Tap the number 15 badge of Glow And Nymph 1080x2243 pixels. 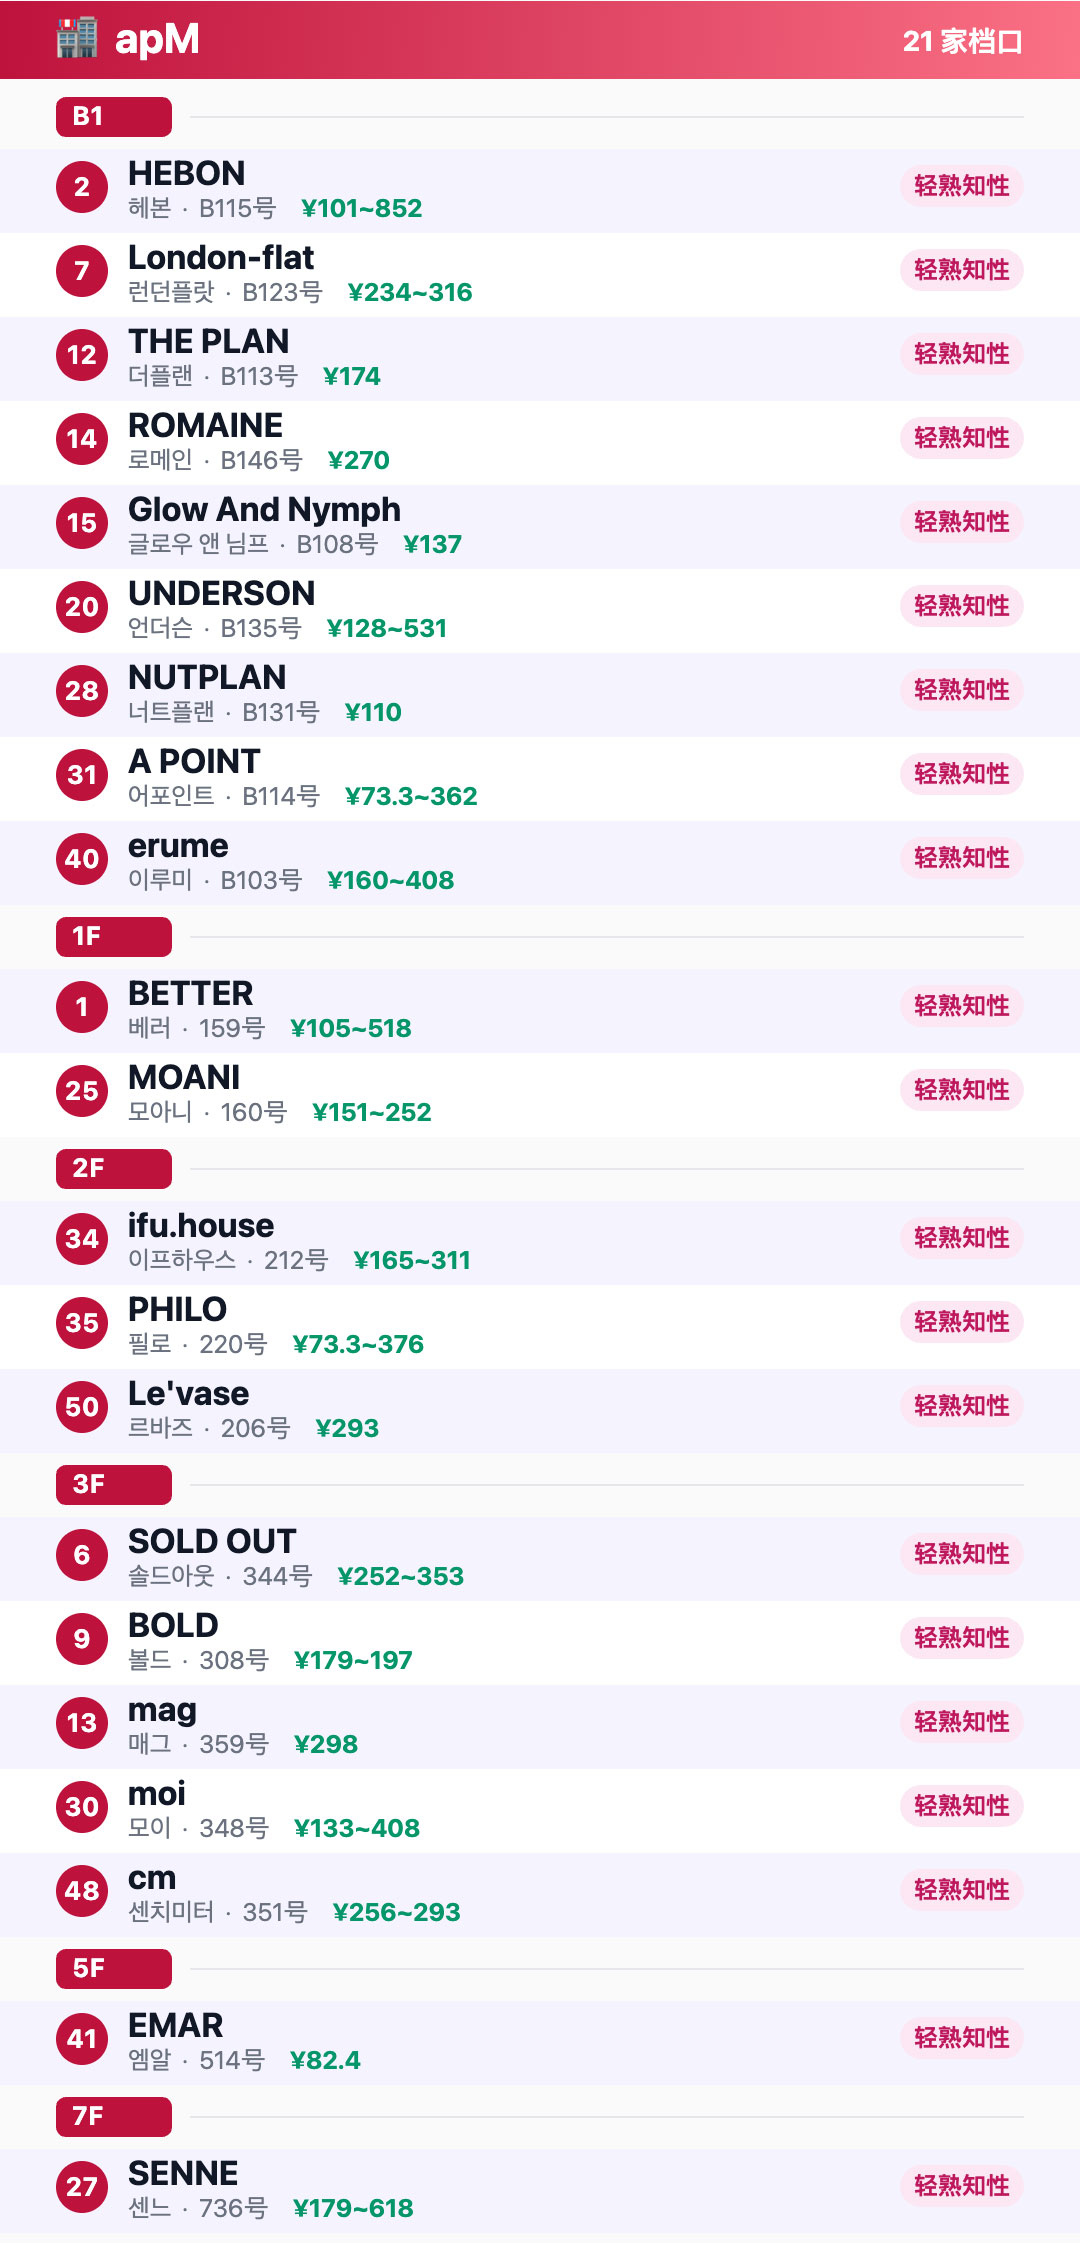coord(82,523)
